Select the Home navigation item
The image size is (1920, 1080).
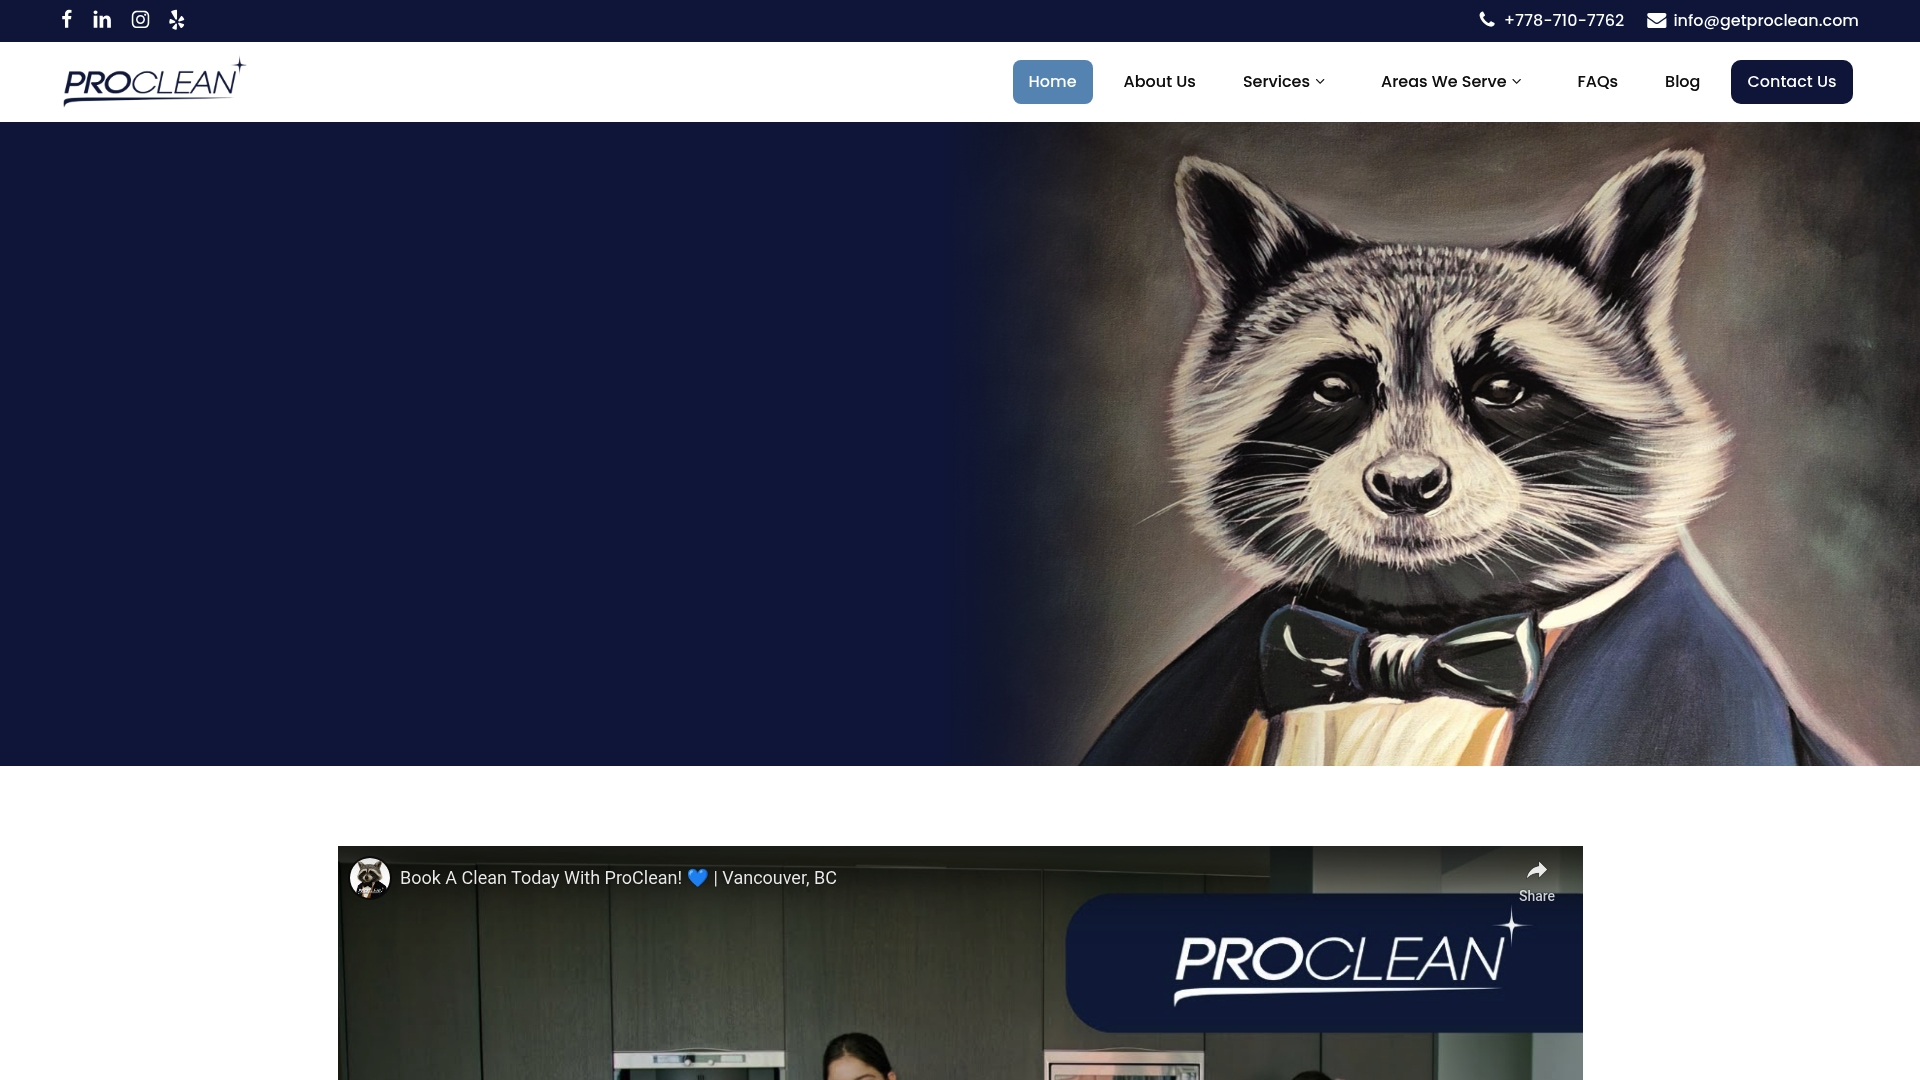tap(1052, 81)
